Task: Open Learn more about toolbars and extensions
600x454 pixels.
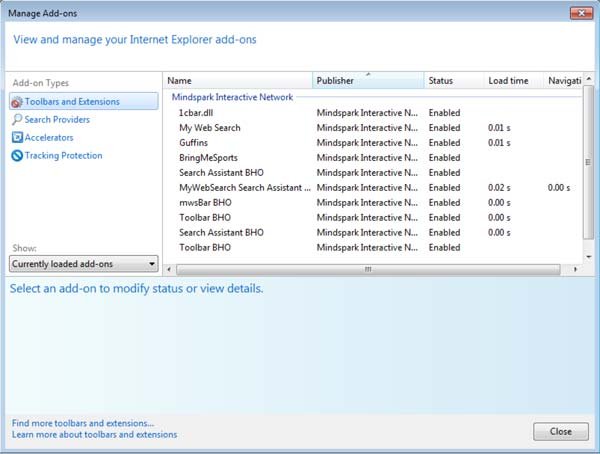Action: coord(95,434)
